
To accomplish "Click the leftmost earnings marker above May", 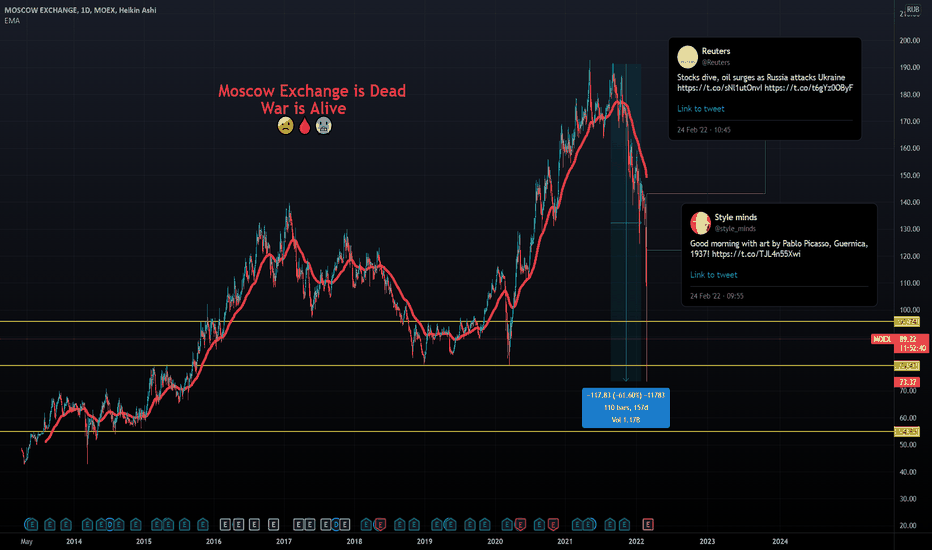I will pos(31,524).
